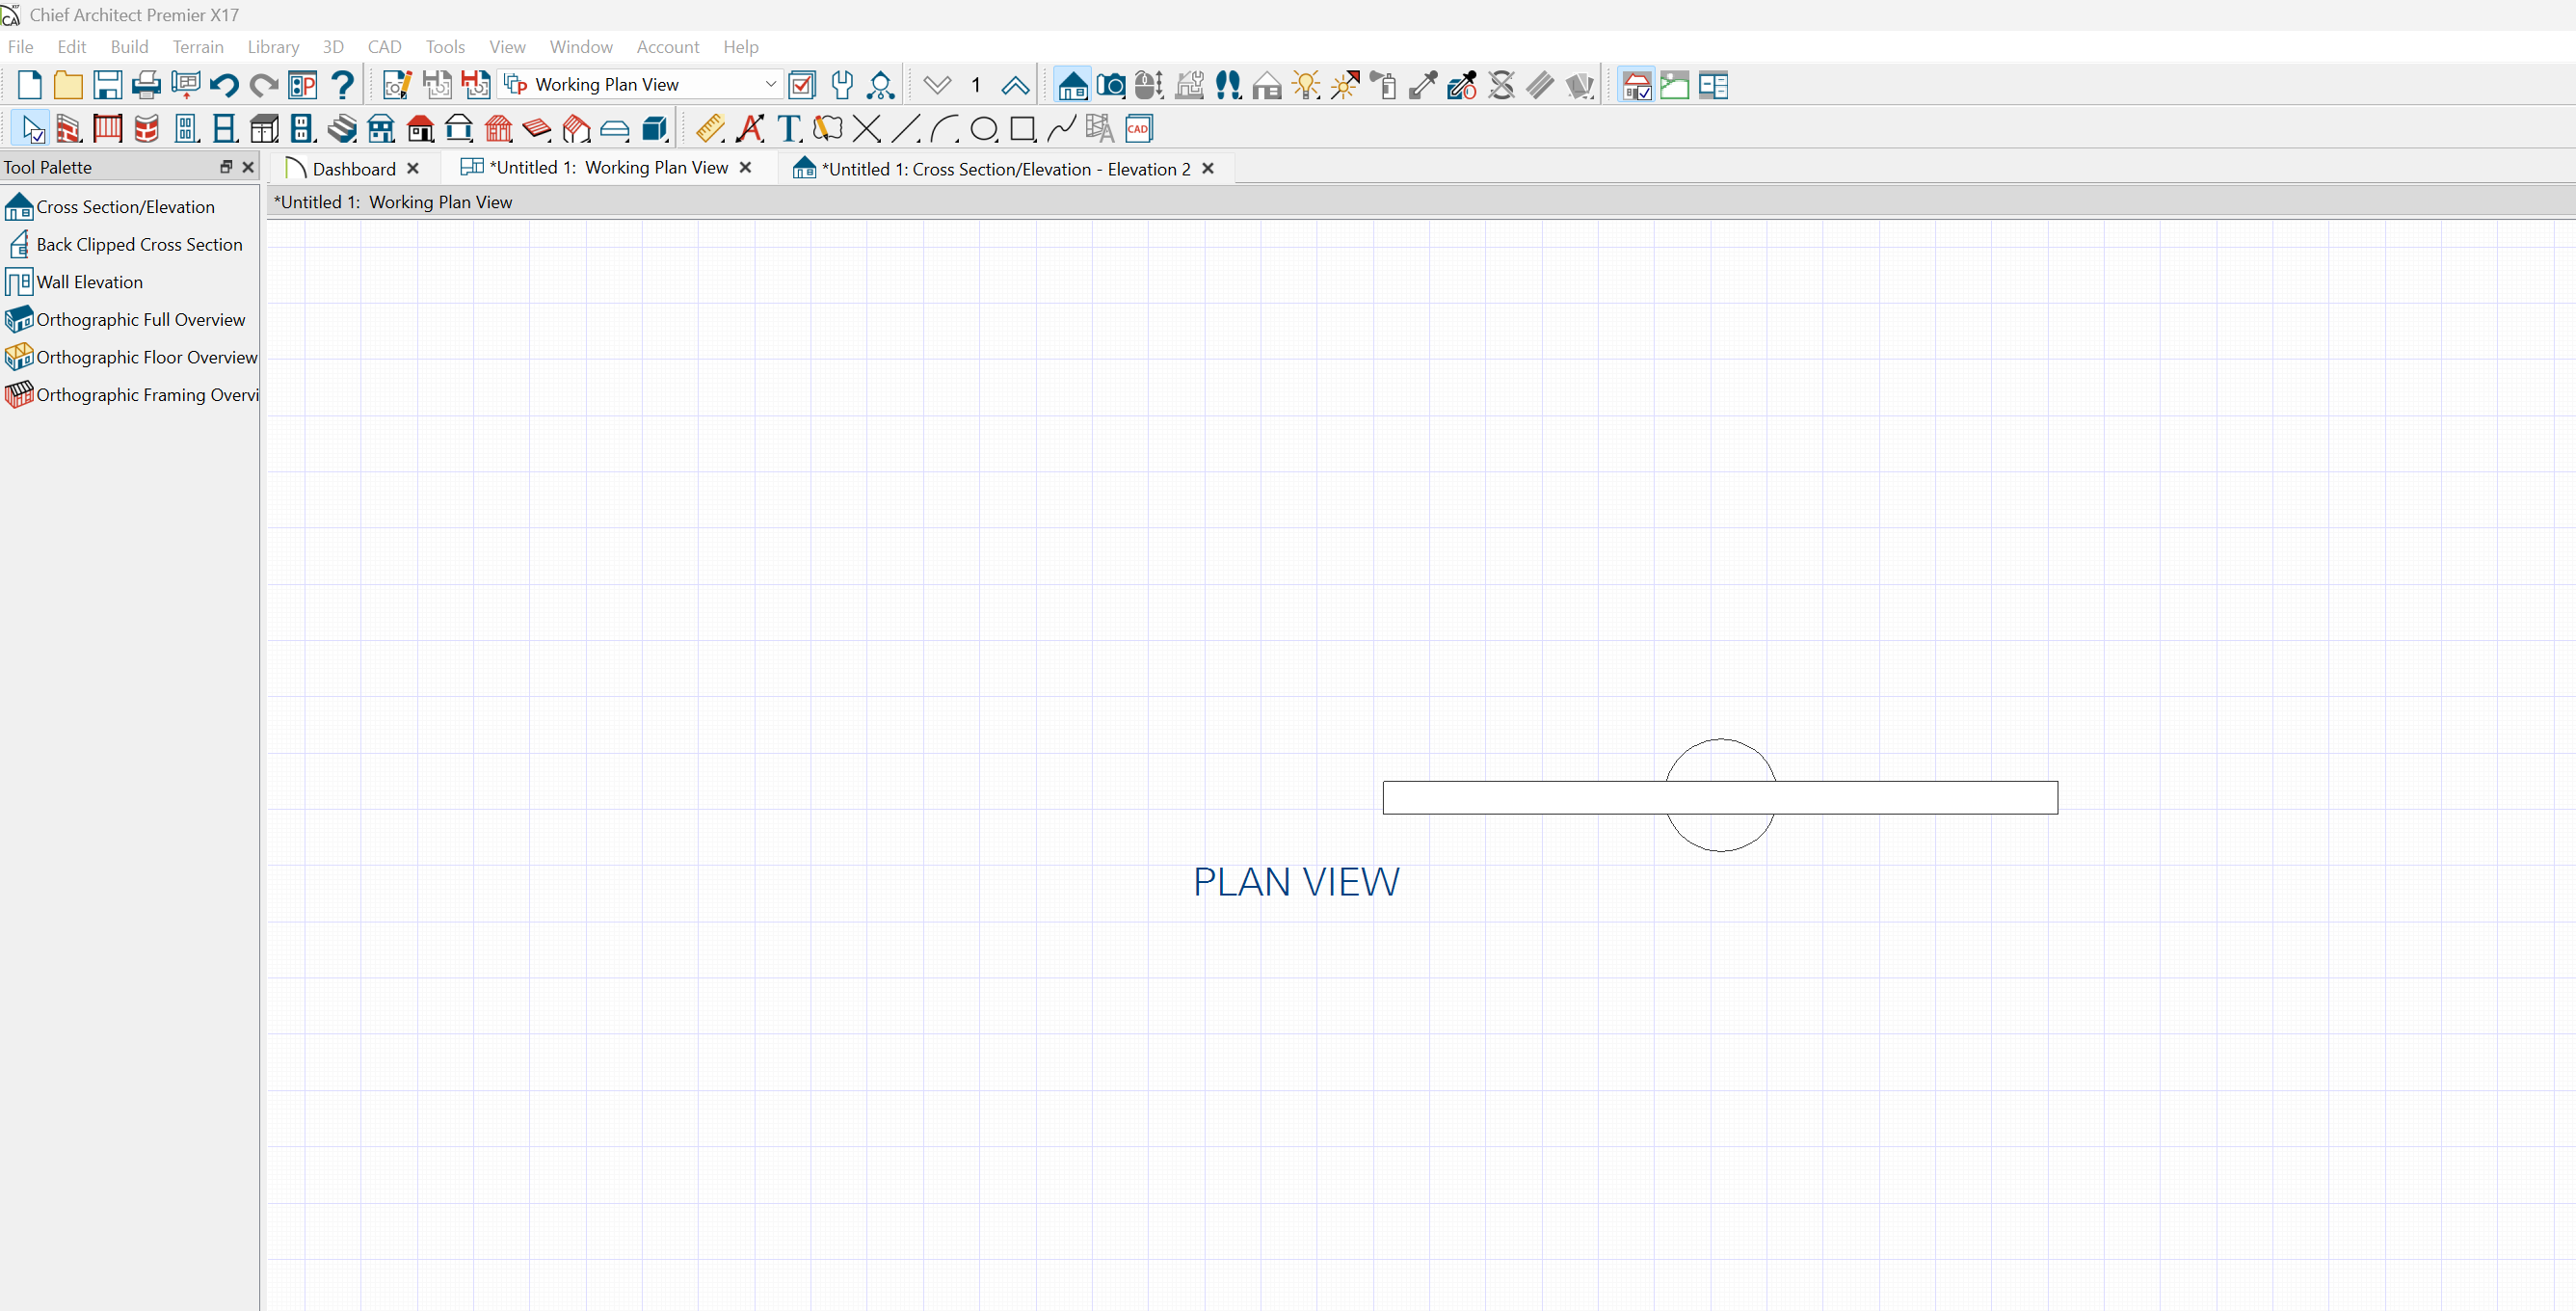This screenshot has width=2576, height=1311.
Task: Choose Back Clipped Cross Section tool
Action: (139, 245)
